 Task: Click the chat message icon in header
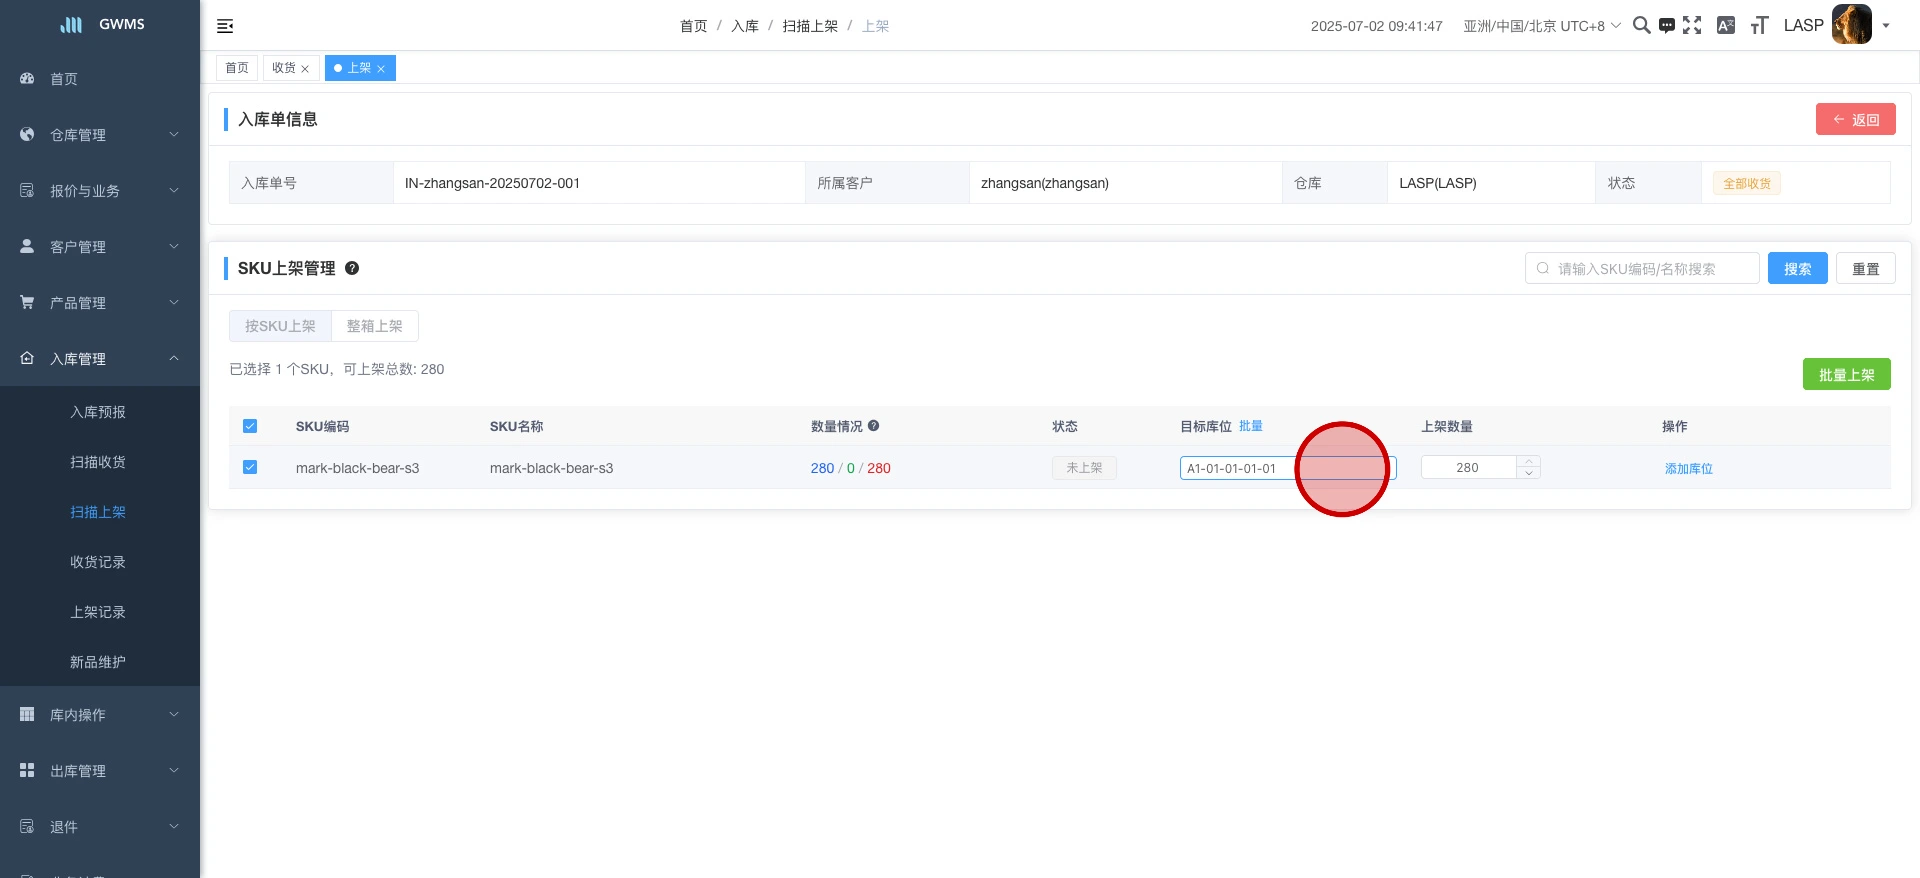pos(1666,26)
